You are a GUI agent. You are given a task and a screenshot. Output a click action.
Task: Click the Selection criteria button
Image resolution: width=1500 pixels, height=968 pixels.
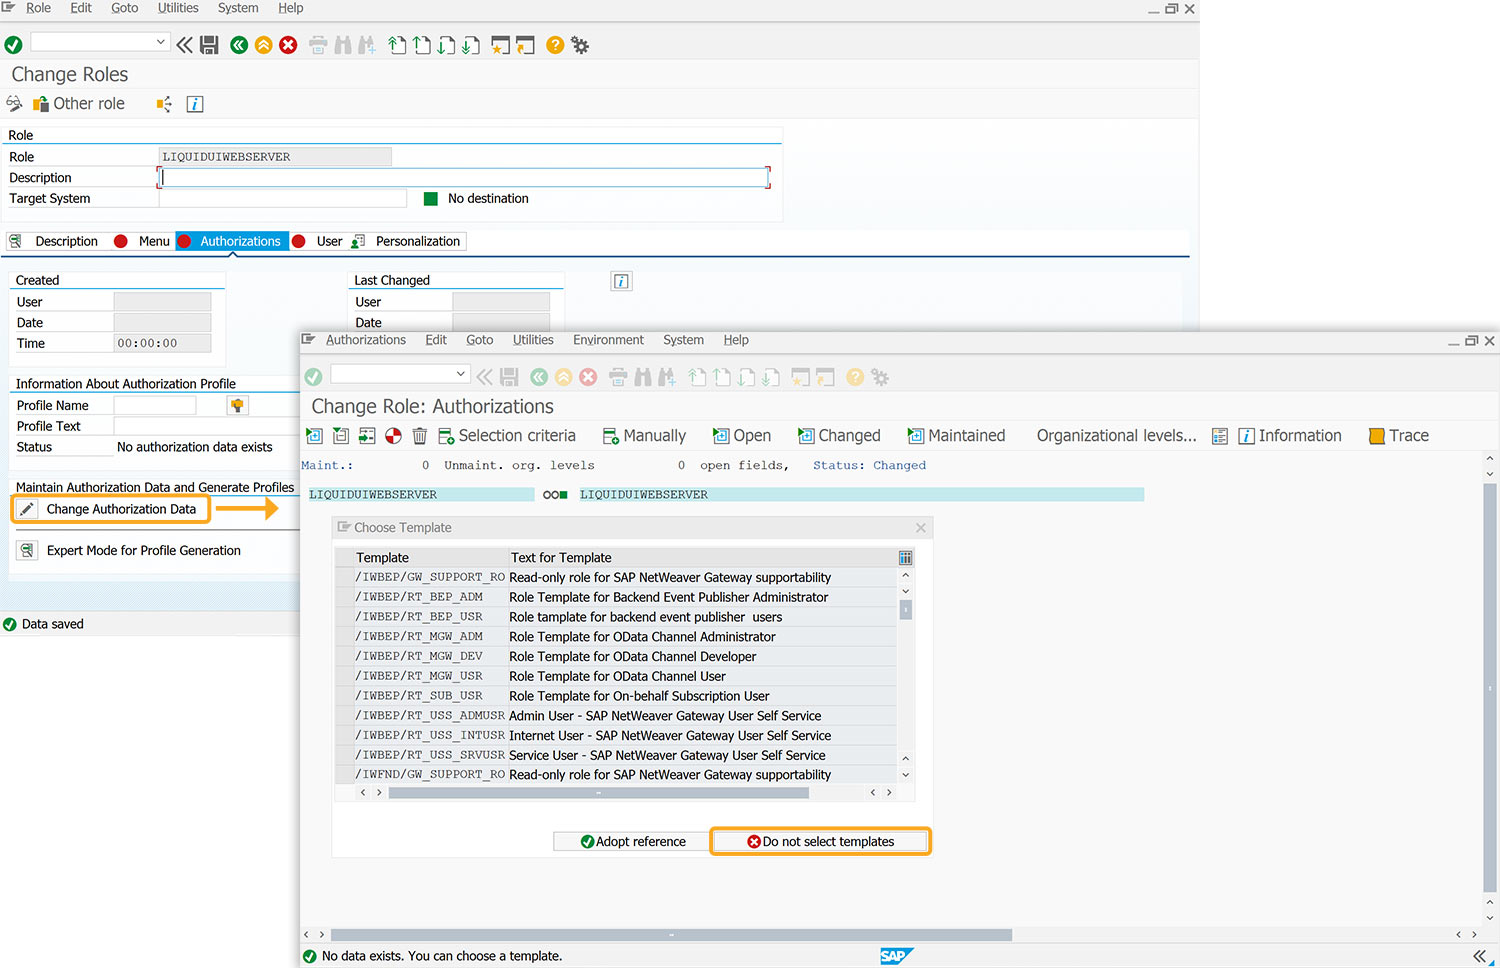click(507, 436)
